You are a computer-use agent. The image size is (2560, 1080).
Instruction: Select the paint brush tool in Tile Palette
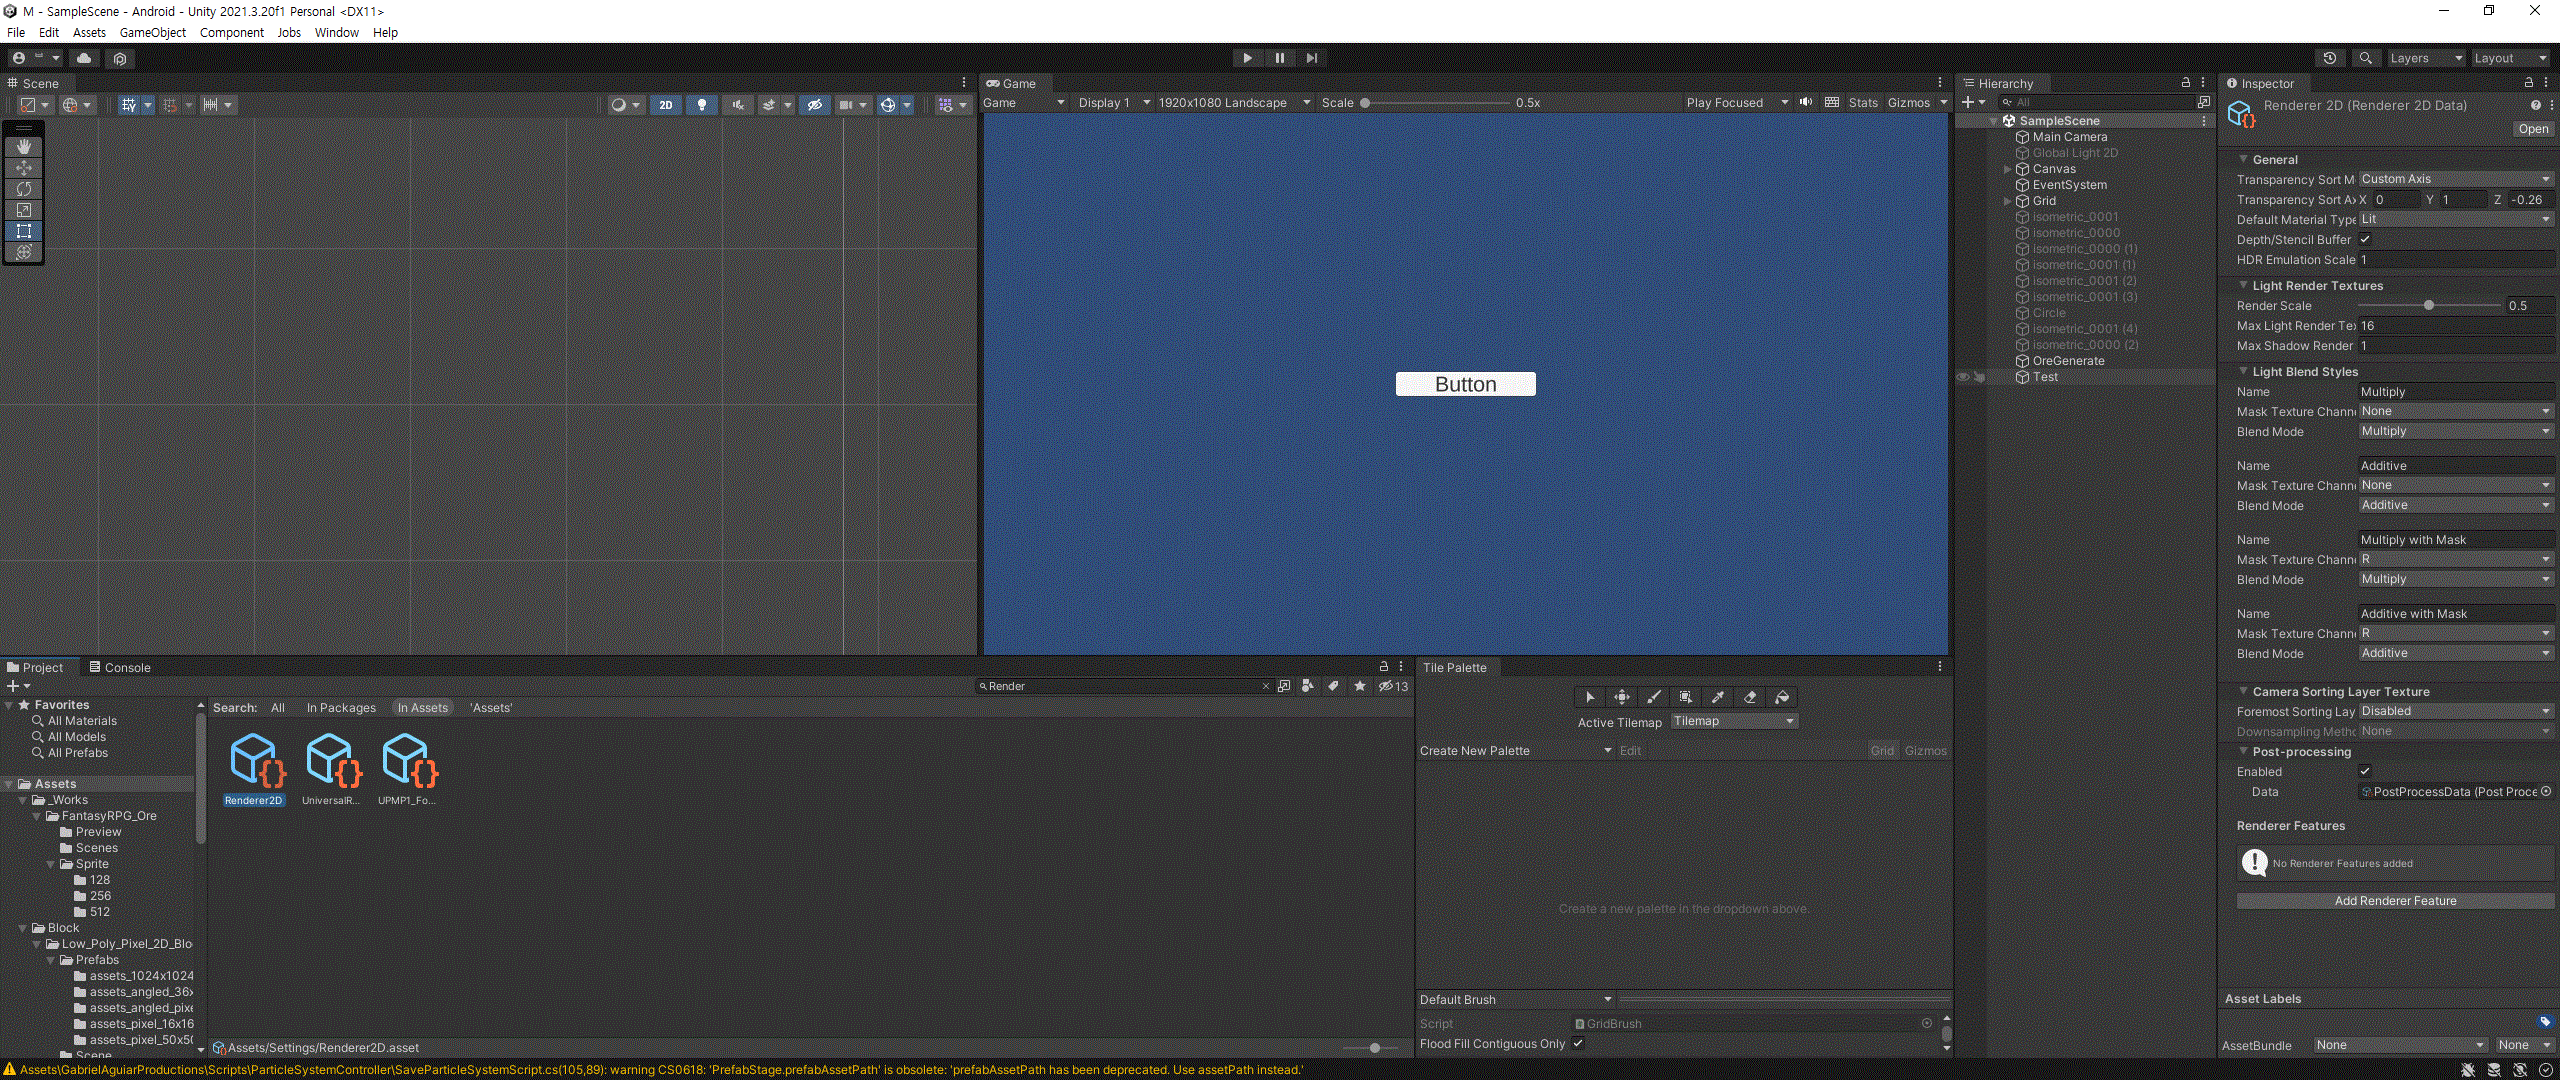click(x=1654, y=697)
